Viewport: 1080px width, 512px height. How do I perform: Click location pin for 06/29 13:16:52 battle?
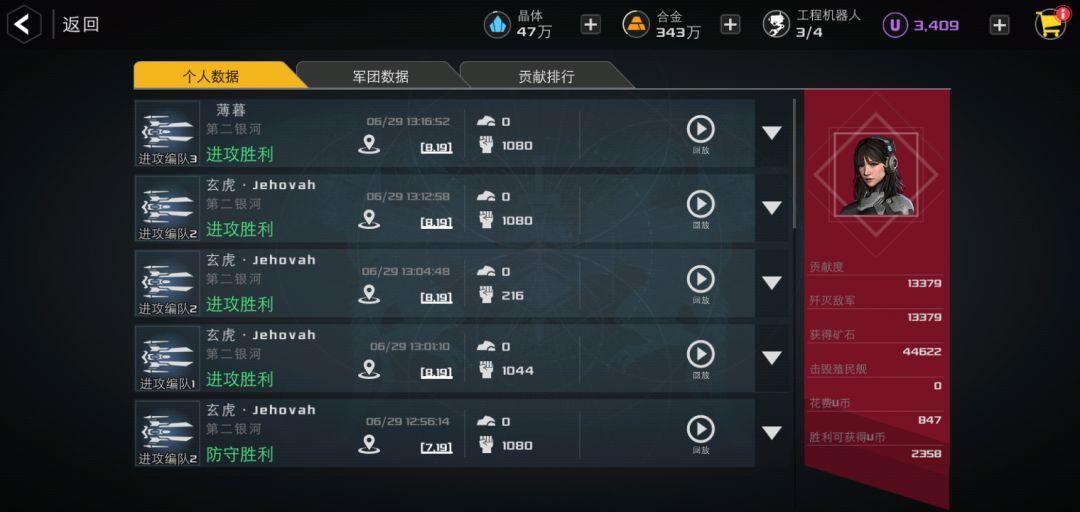click(369, 145)
